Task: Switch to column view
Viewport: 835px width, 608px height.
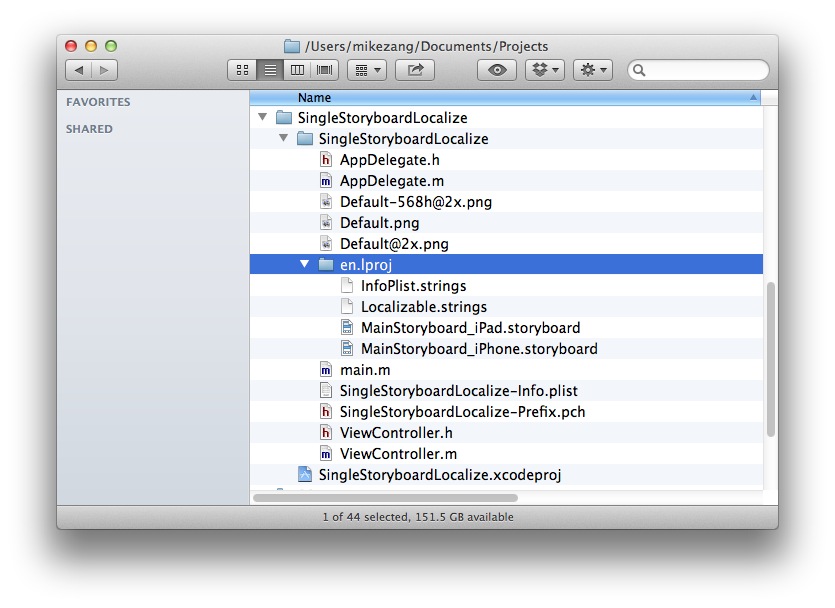Action: (298, 70)
